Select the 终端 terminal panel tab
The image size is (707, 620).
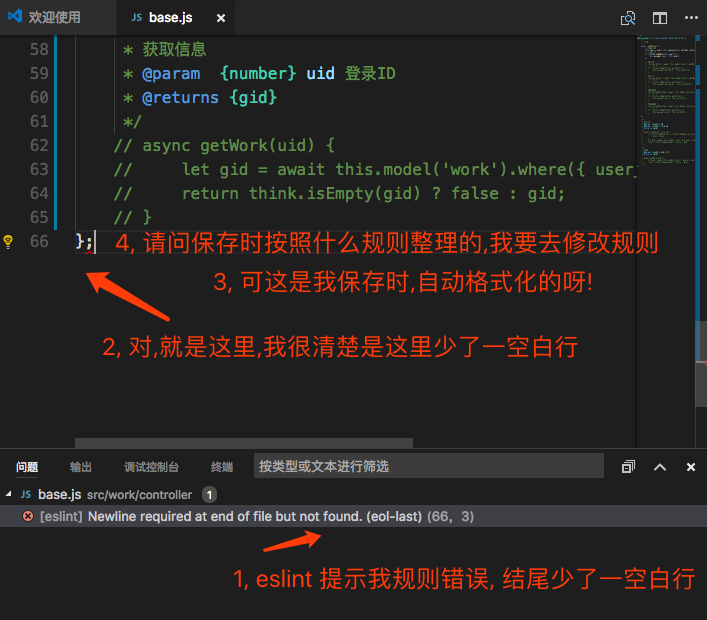[x=222, y=467]
